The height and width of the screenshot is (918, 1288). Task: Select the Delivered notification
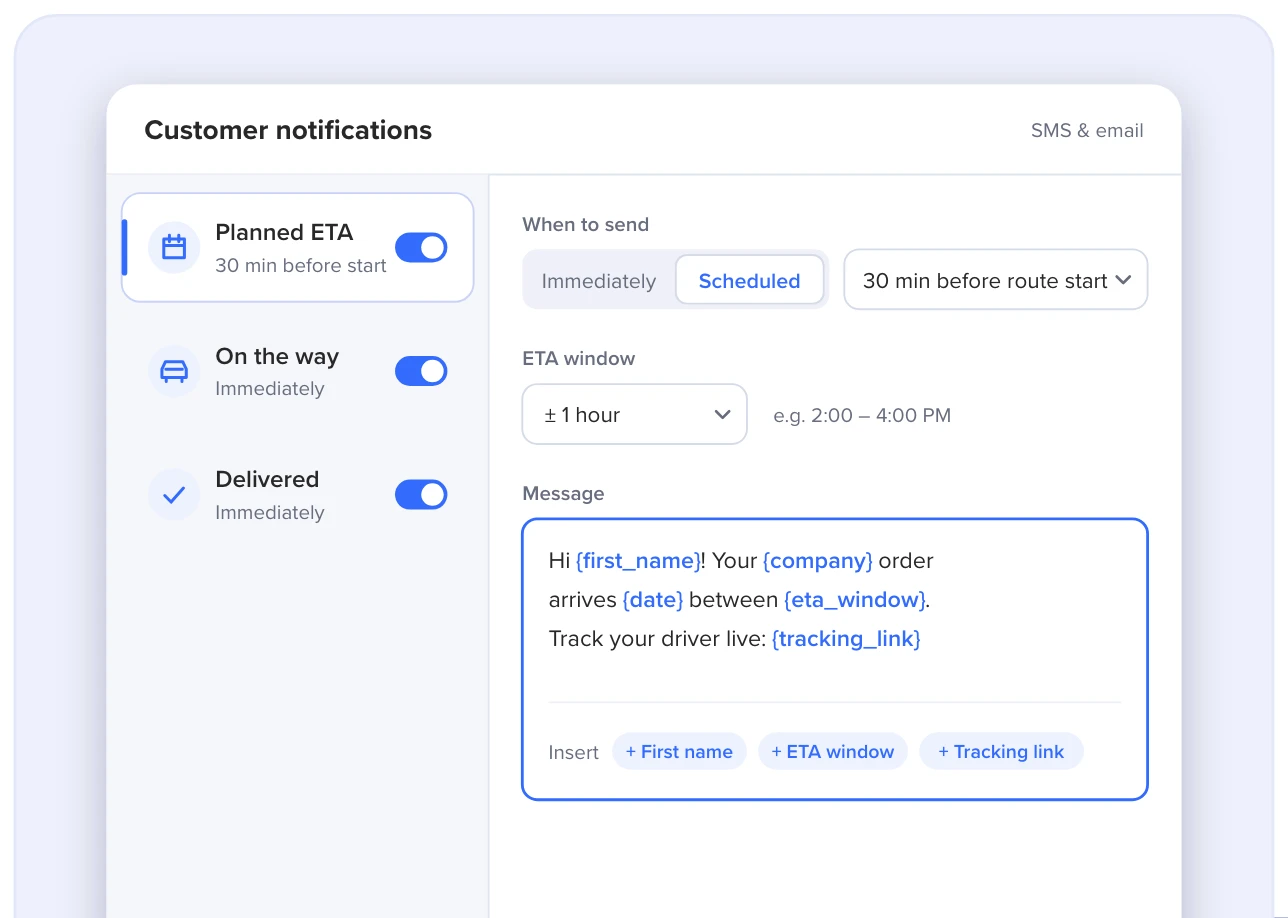(x=297, y=495)
